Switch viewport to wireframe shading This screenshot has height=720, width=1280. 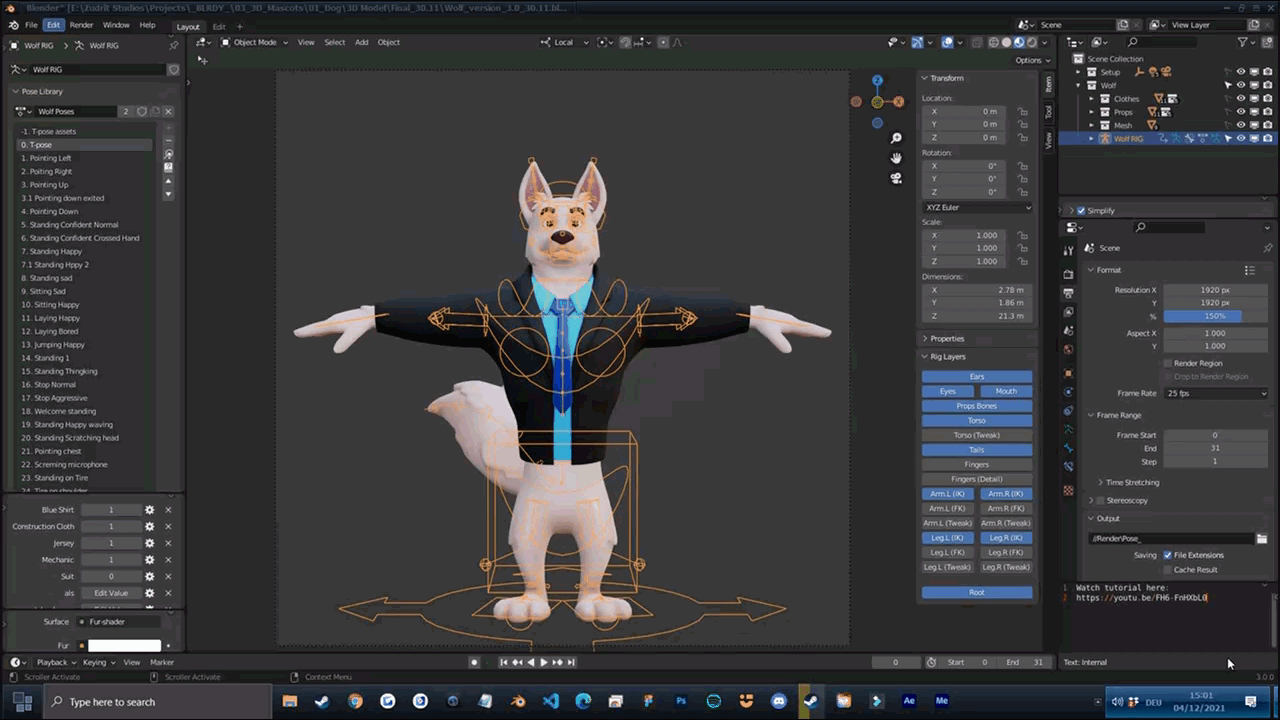click(x=994, y=42)
